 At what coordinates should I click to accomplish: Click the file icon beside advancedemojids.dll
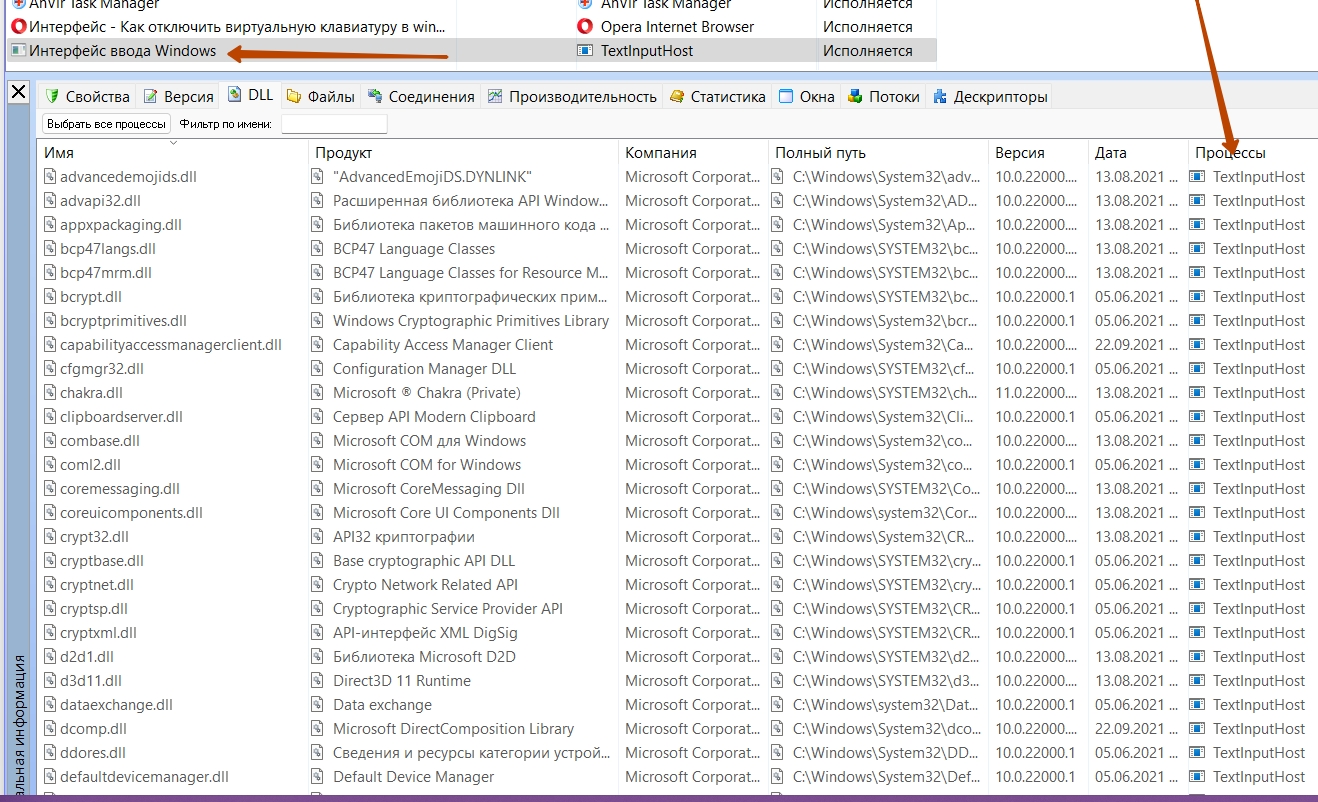tap(49, 177)
